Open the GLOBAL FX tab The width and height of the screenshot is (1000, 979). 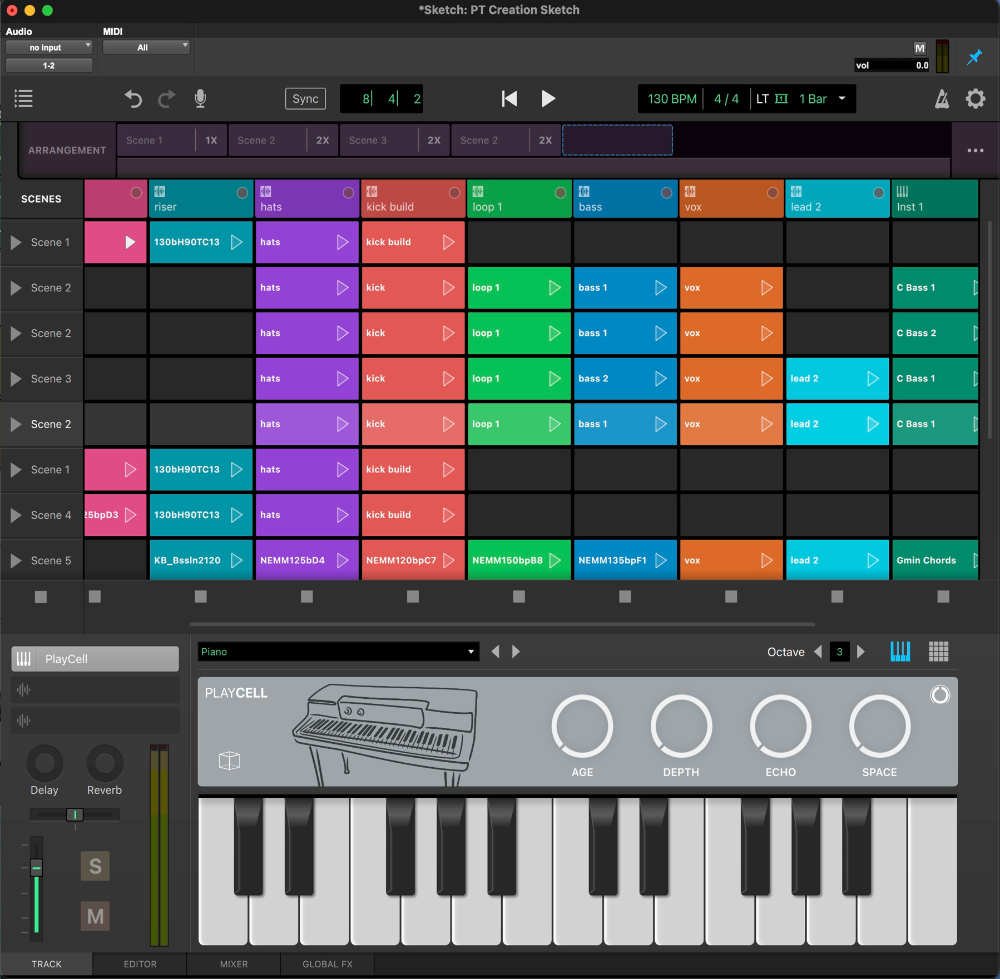click(x=326, y=964)
